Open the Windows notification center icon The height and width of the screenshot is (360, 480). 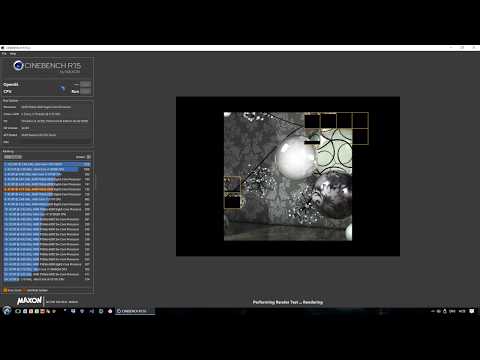[472, 311]
